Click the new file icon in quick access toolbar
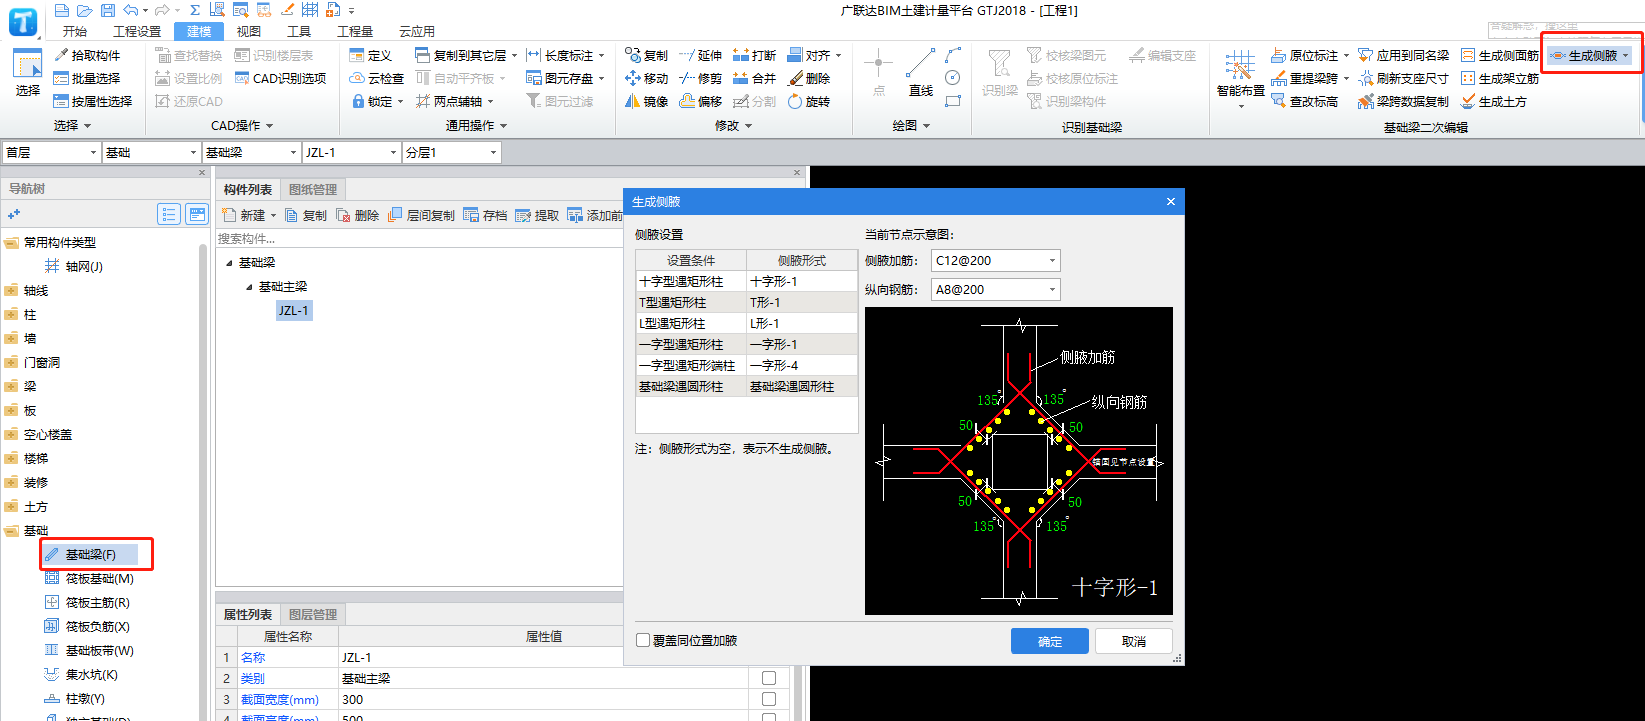Screen dimensions: 1645x721 point(62,10)
